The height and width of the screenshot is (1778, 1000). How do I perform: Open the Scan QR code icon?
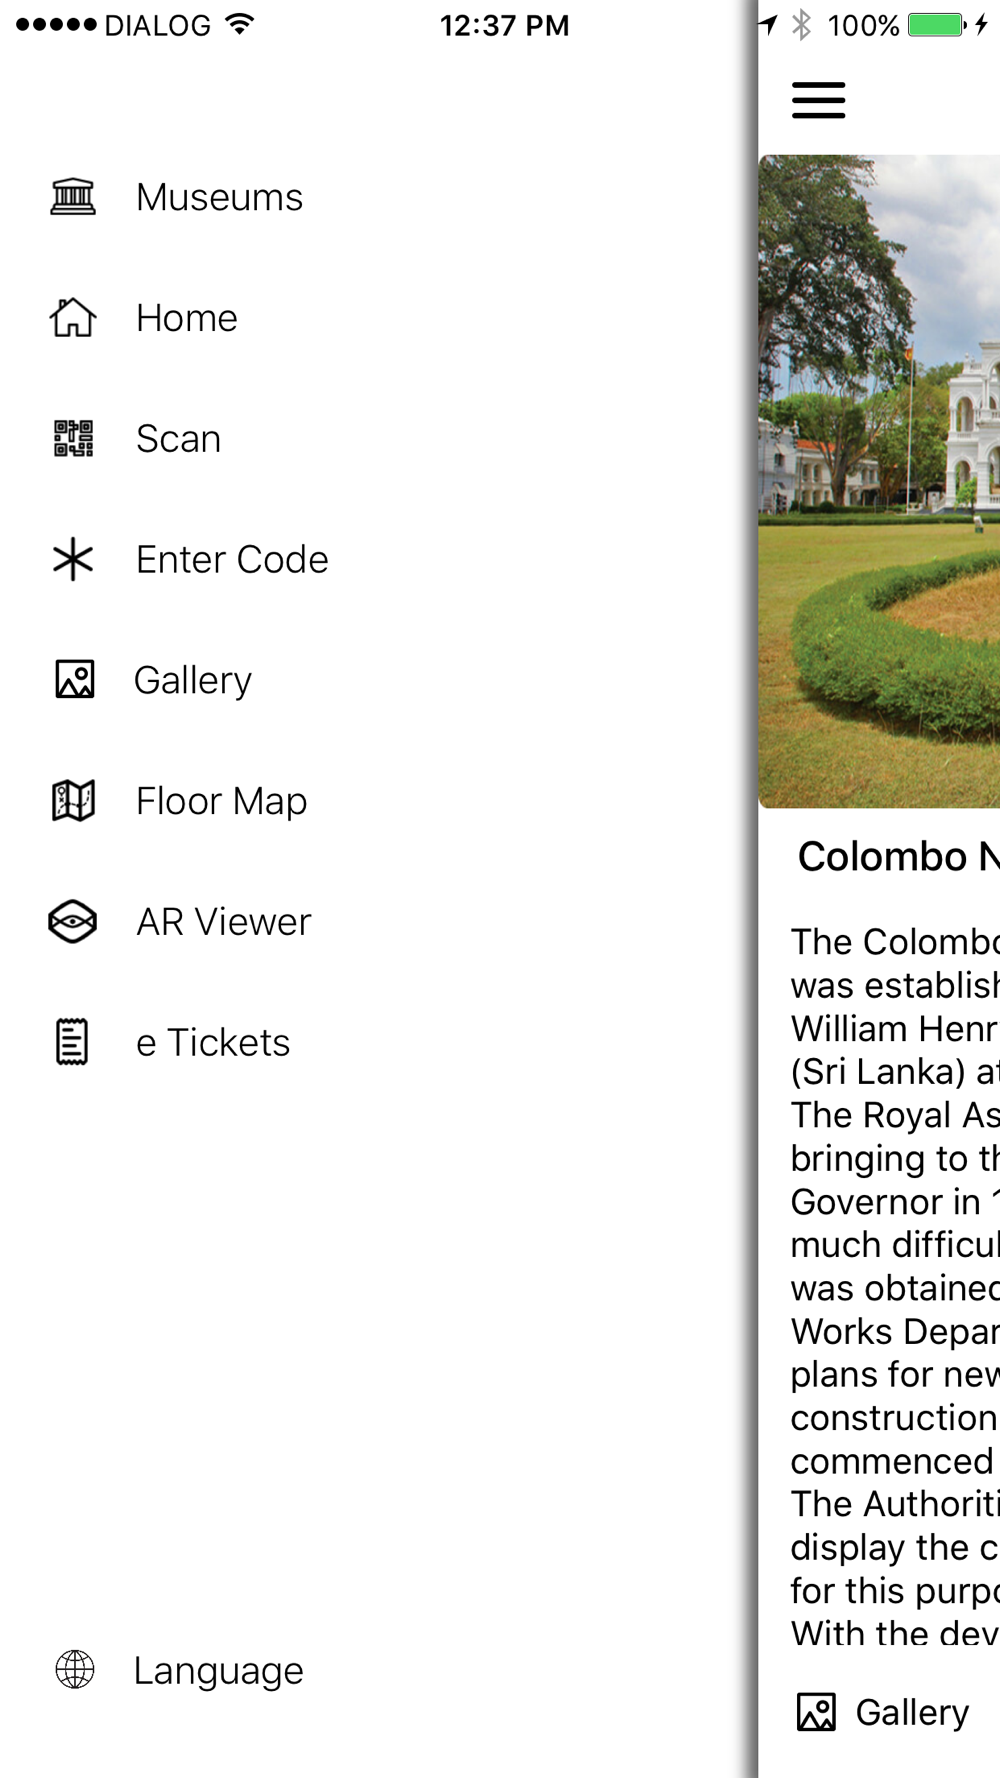click(73, 439)
